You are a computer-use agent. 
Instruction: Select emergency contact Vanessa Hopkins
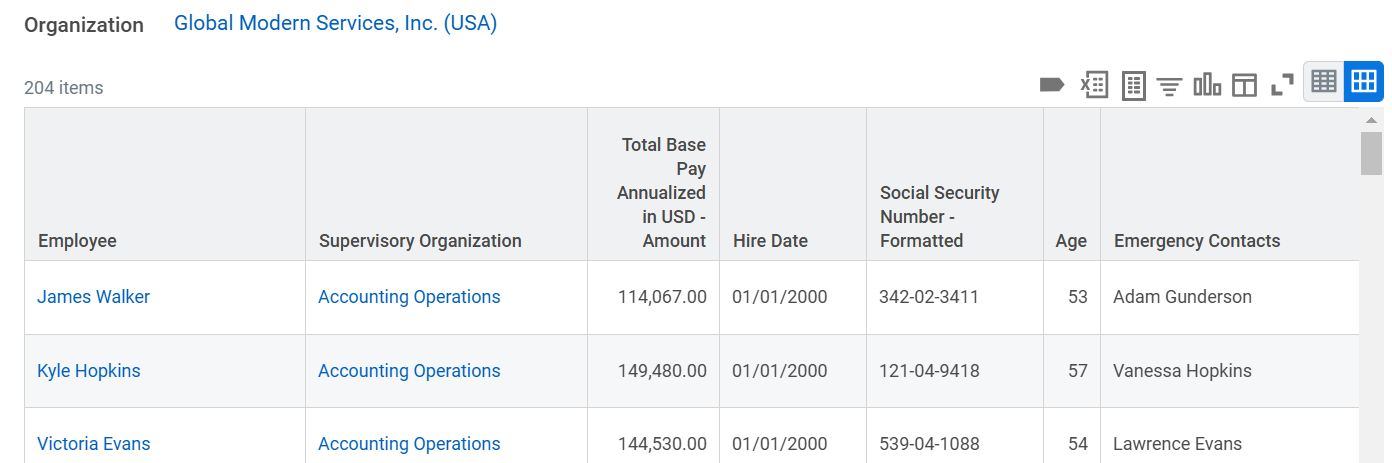click(x=1182, y=371)
